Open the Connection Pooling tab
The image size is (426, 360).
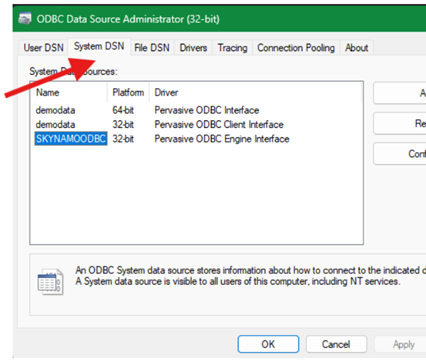coord(296,48)
